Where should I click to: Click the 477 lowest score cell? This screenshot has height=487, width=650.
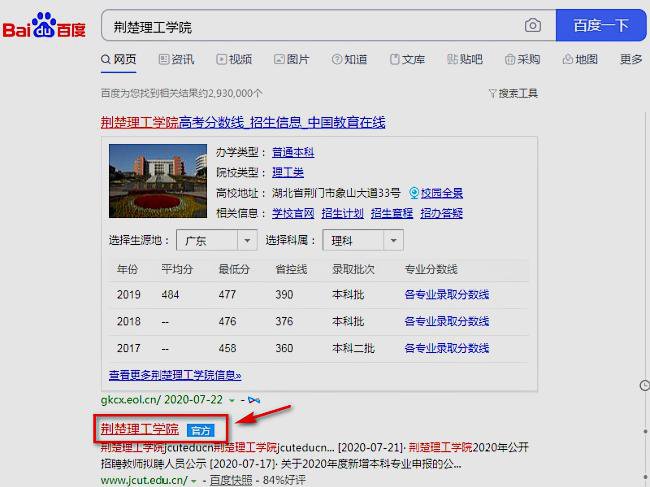pyautogui.click(x=227, y=295)
